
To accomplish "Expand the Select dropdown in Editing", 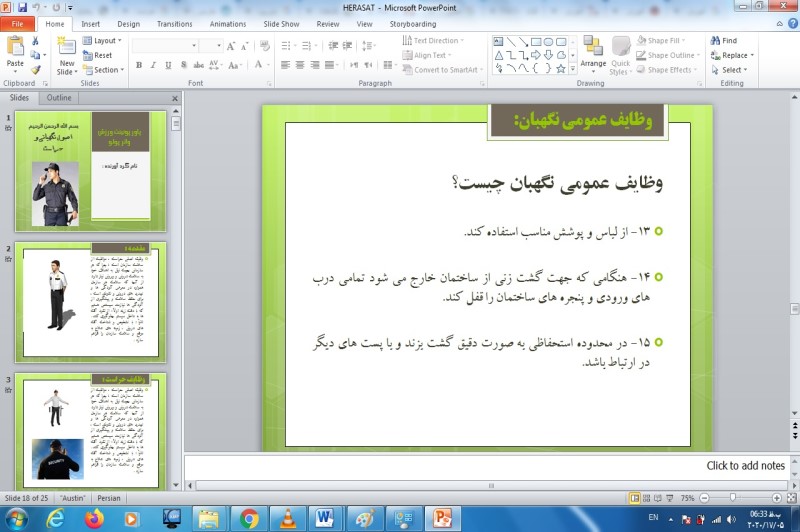I will [x=732, y=70].
